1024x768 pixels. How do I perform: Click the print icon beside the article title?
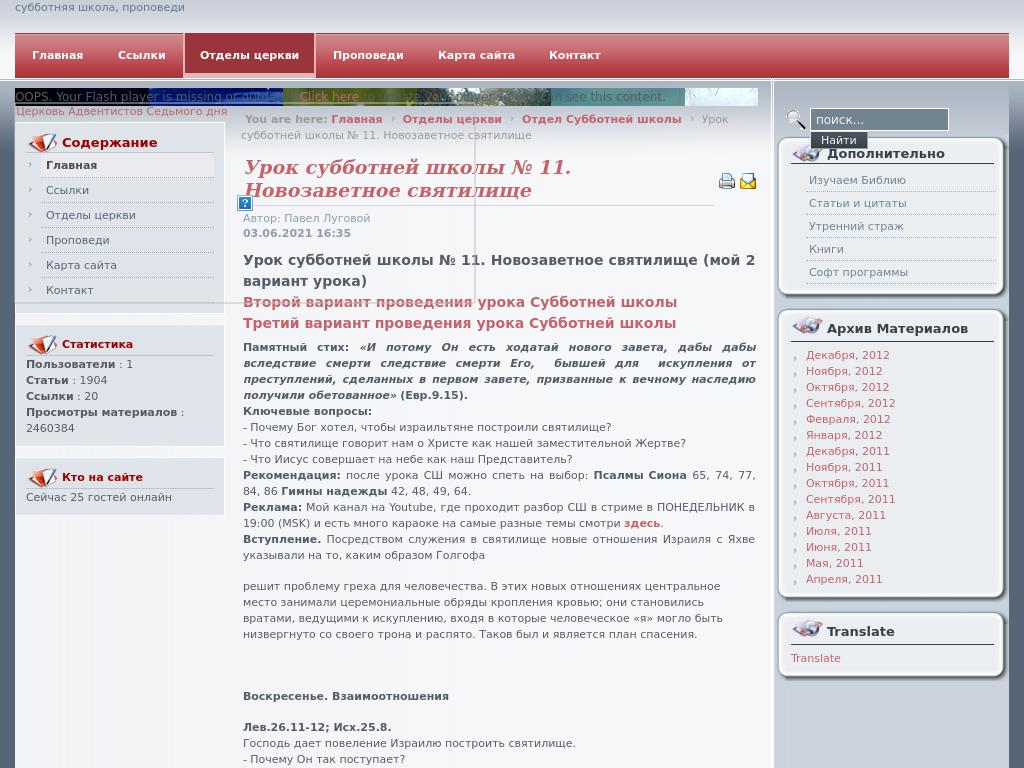(726, 181)
